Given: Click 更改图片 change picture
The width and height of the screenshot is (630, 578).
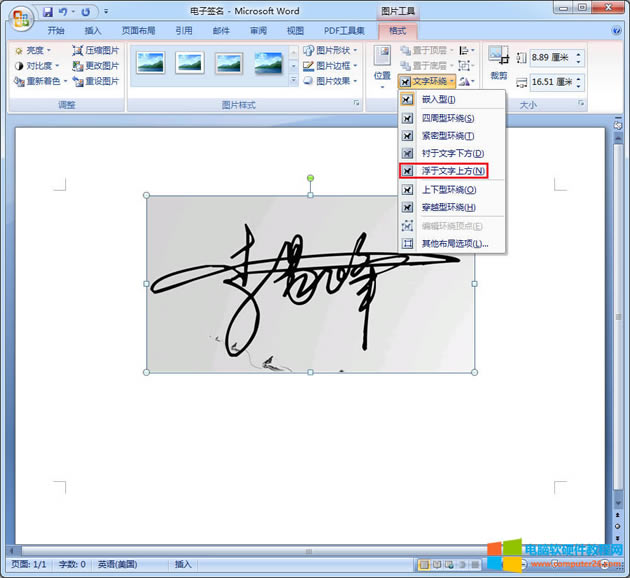Looking at the screenshot, I should click(96, 65).
